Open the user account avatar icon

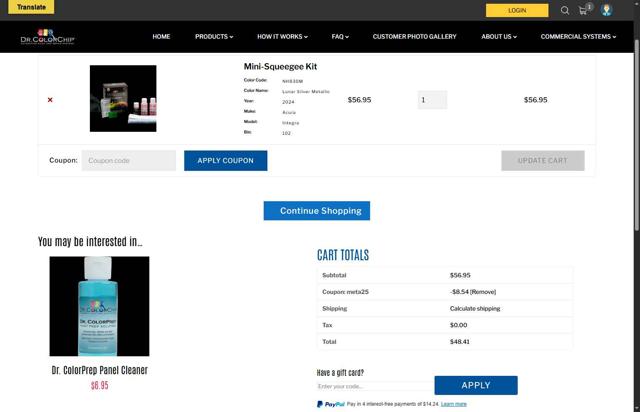click(606, 10)
